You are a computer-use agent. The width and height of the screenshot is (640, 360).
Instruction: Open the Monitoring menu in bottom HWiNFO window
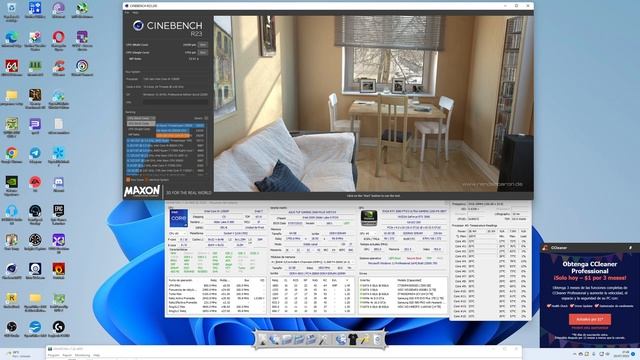pos(82,356)
